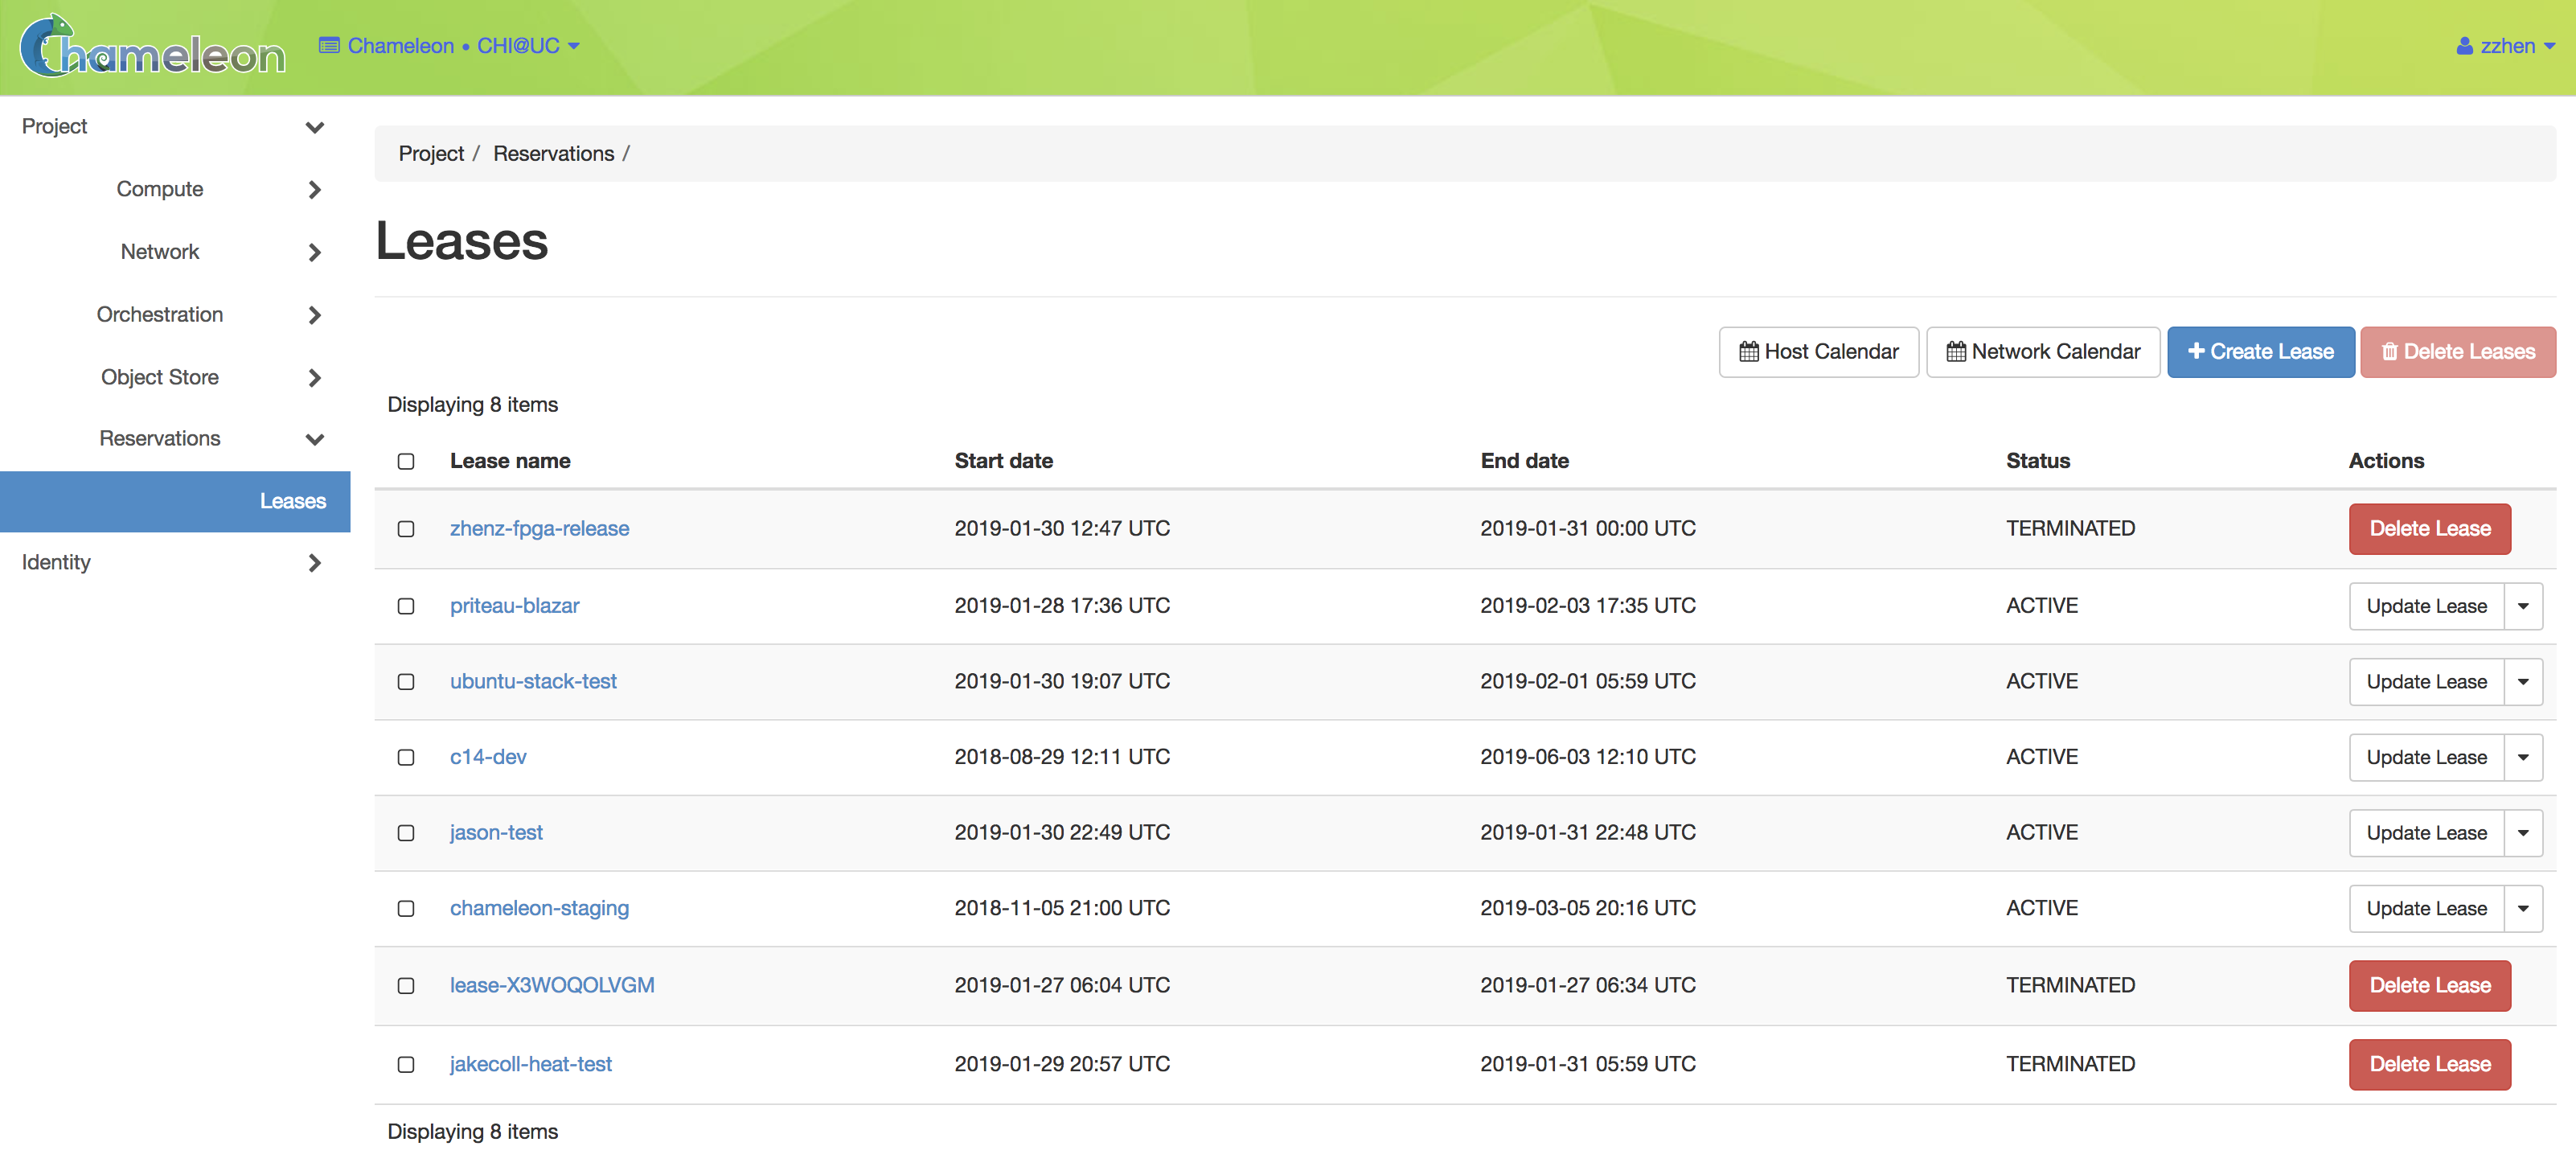This screenshot has width=2576, height=1171.
Task: Delete the lease-X3WOQOLVGM lease
Action: pyautogui.click(x=2429, y=986)
